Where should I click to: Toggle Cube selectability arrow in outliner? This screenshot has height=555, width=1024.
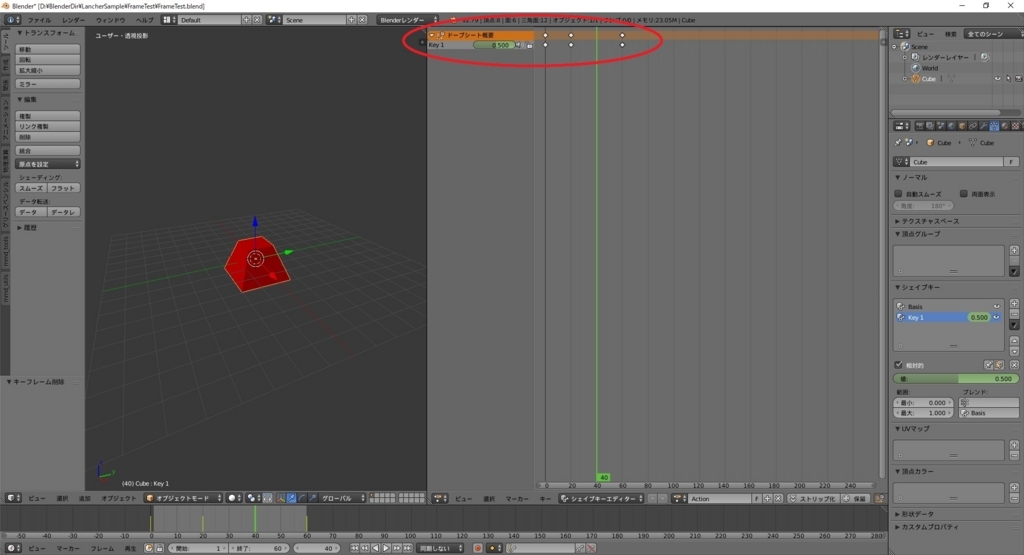(1008, 78)
